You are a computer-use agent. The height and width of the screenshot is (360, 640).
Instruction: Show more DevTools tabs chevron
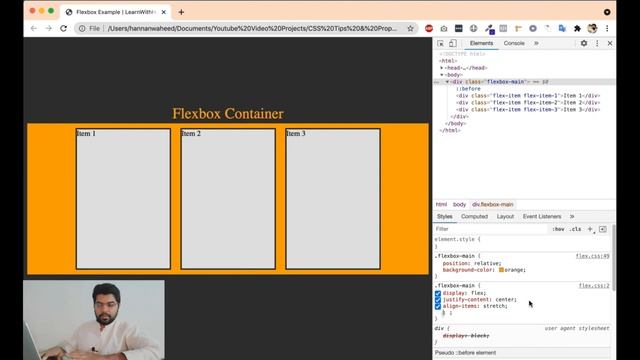(x=536, y=43)
